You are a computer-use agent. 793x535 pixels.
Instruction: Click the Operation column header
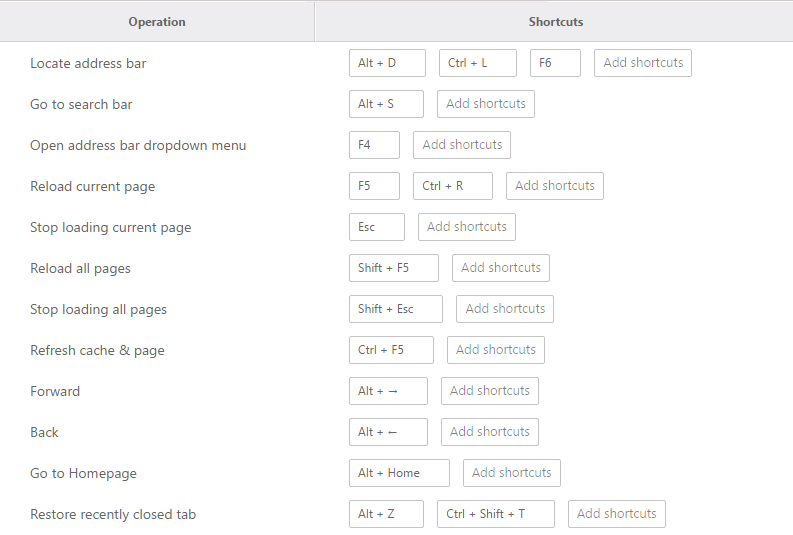[x=157, y=22]
